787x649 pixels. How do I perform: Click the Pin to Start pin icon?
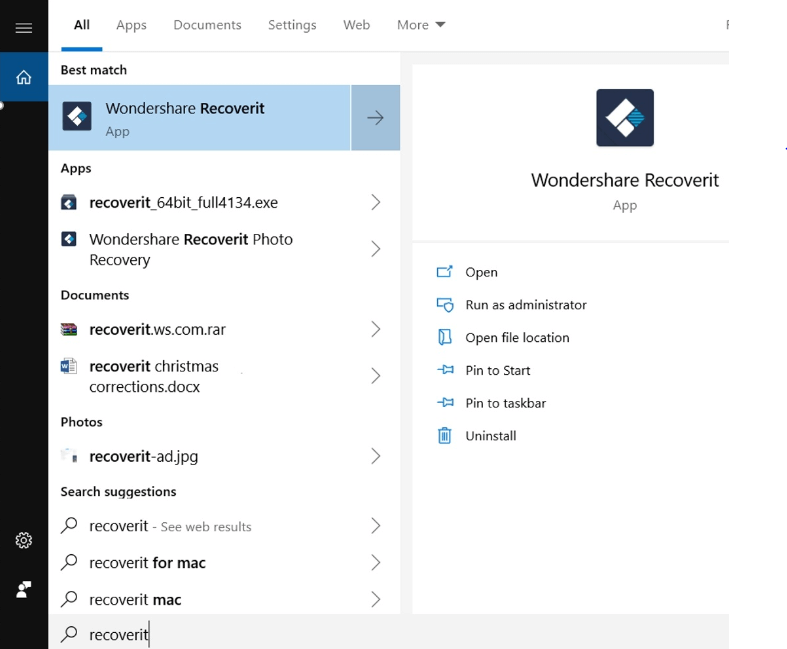tap(445, 370)
